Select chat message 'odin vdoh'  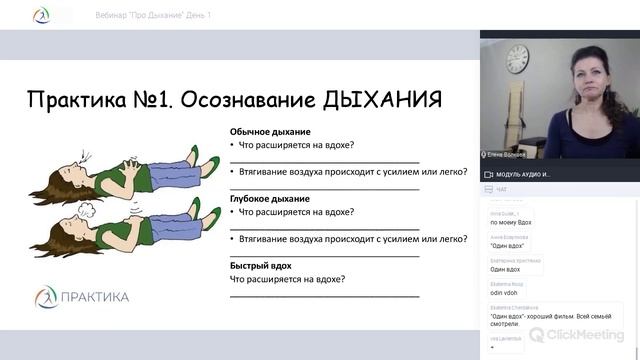[504, 293]
